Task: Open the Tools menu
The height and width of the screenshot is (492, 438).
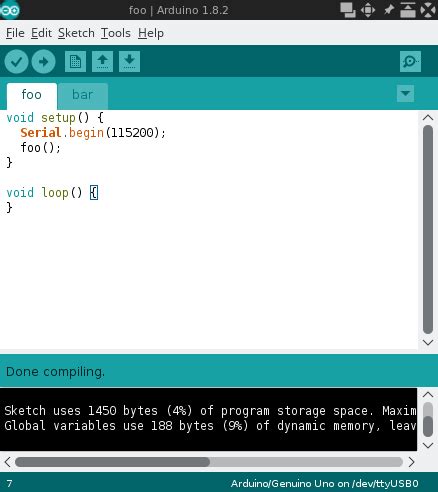Action: 116,33
